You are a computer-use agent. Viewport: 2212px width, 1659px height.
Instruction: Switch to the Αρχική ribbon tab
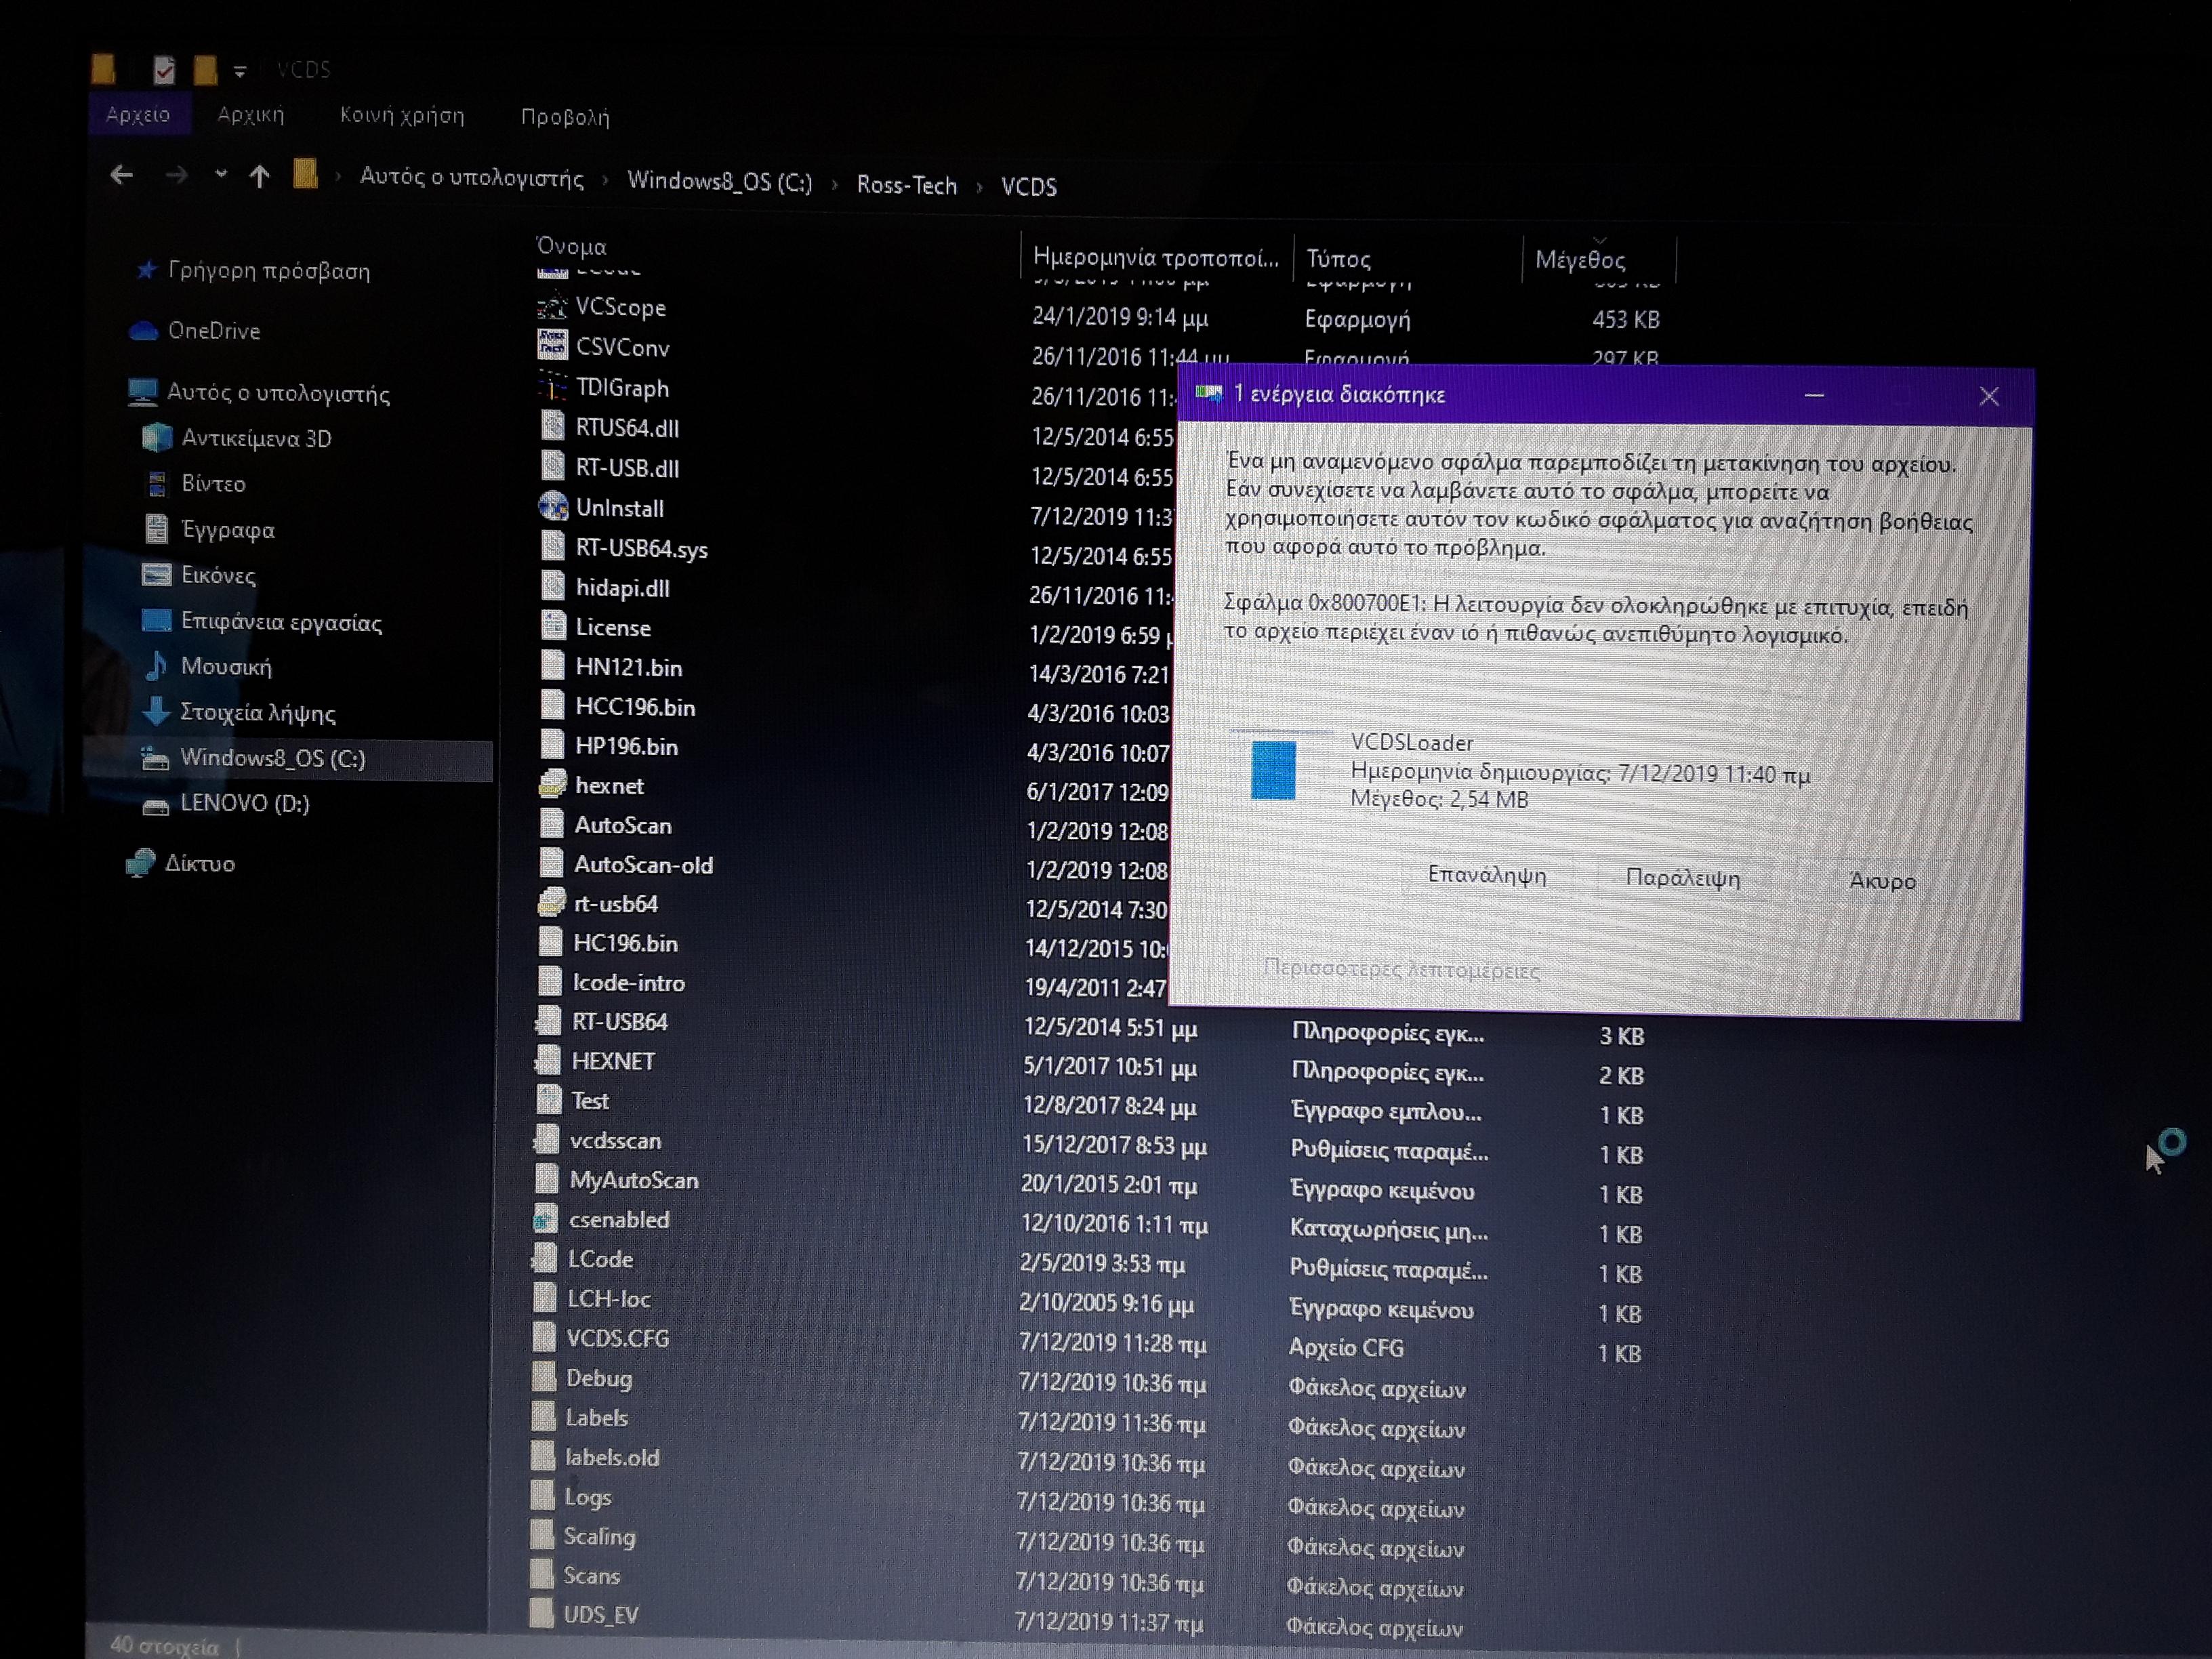(x=251, y=115)
